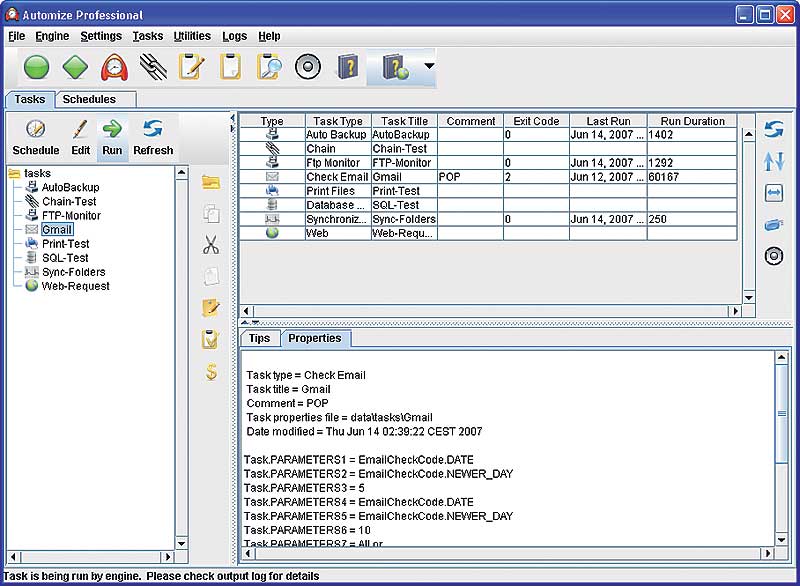Sort by Task Title column header

coord(405,121)
